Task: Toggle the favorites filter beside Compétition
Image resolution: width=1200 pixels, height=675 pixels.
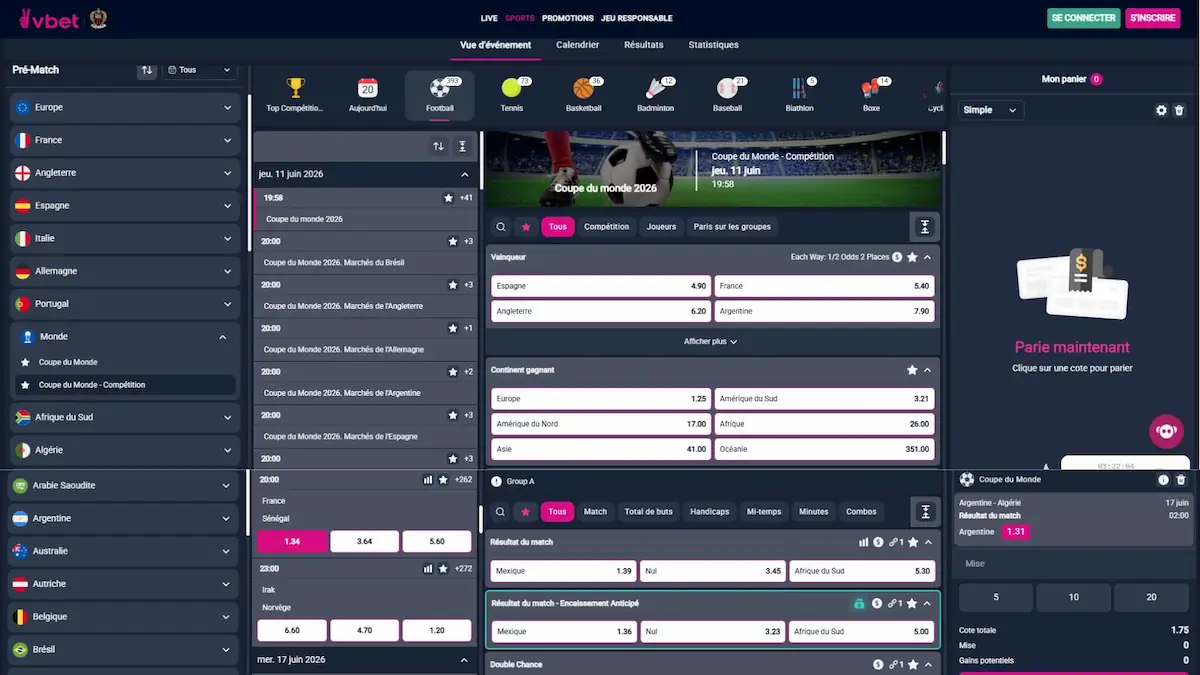Action: [x=526, y=227]
